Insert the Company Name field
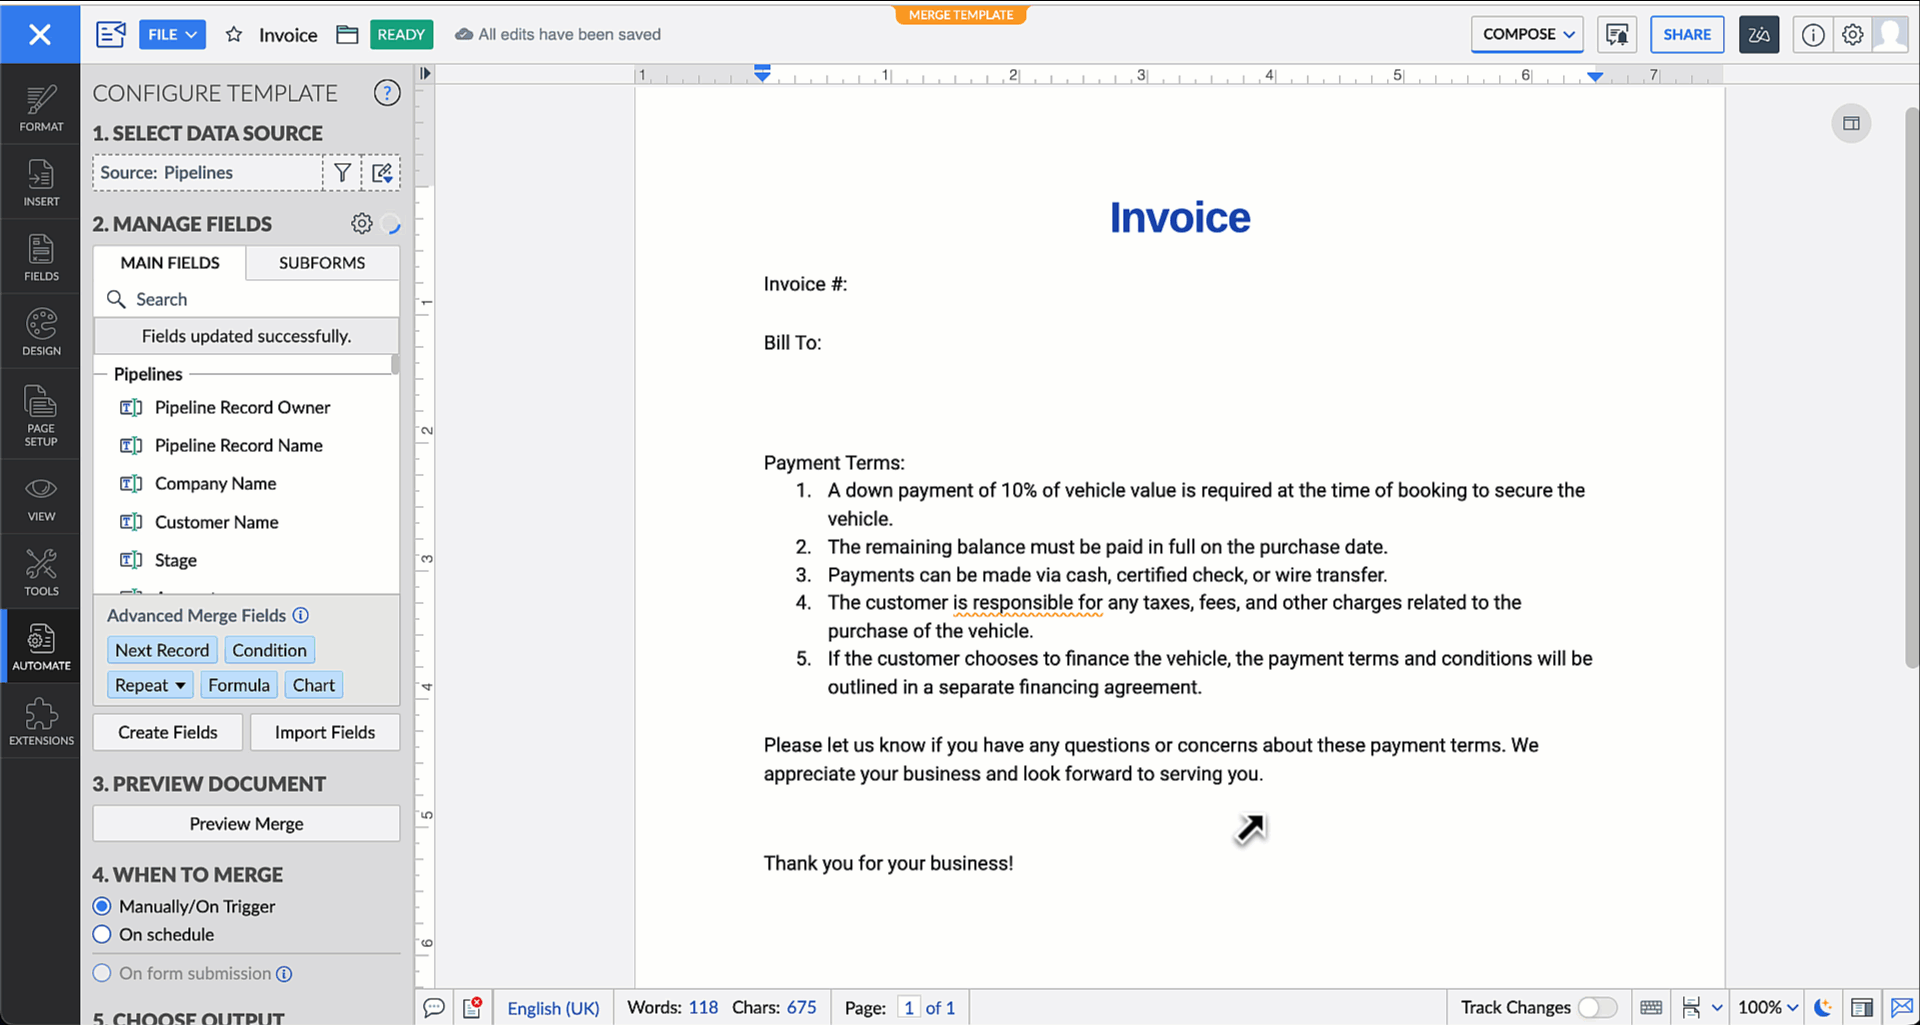Viewport: 1920px width, 1025px height. pos(216,484)
